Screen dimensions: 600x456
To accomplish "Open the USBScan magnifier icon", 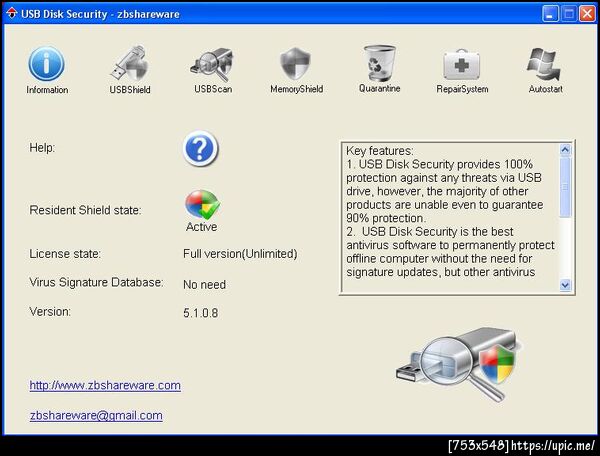I will [212, 64].
